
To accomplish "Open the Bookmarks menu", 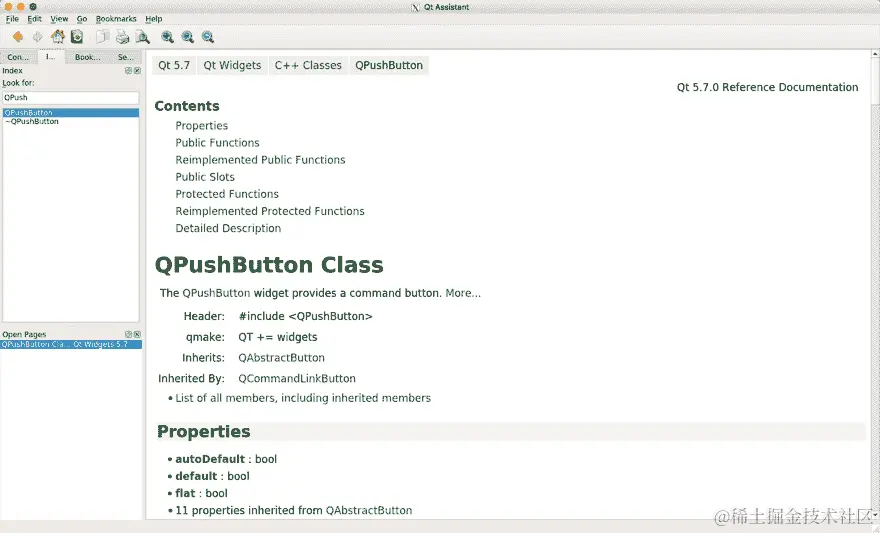I will [x=116, y=19].
